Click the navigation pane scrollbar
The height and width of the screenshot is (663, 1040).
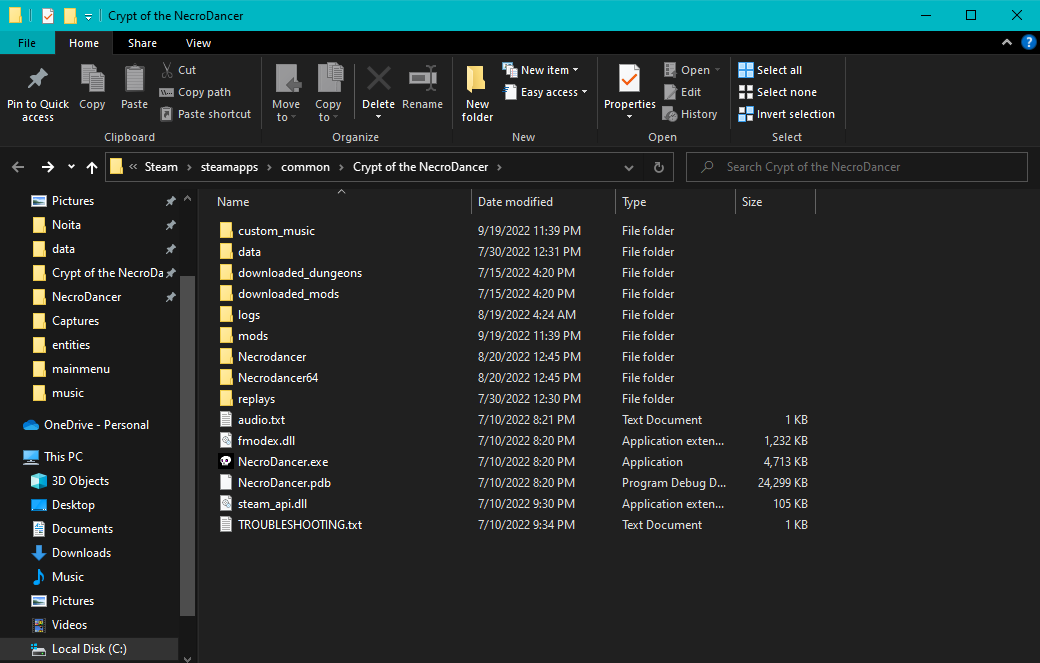click(x=187, y=446)
